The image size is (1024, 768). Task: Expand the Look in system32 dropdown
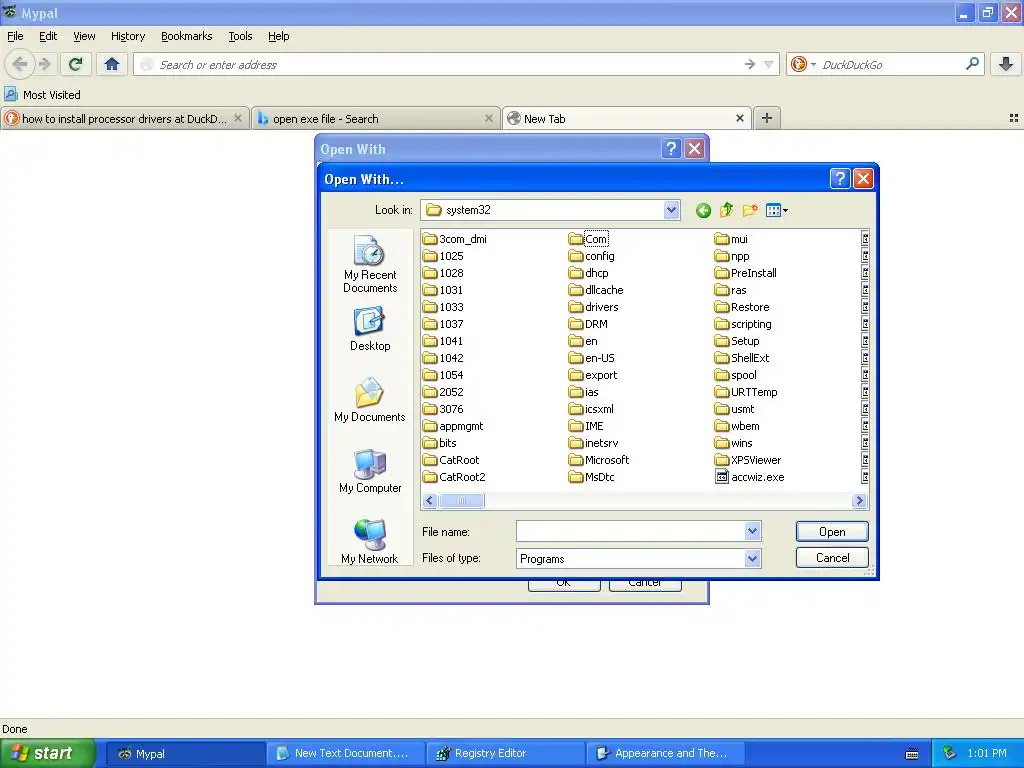(x=671, y=210)
